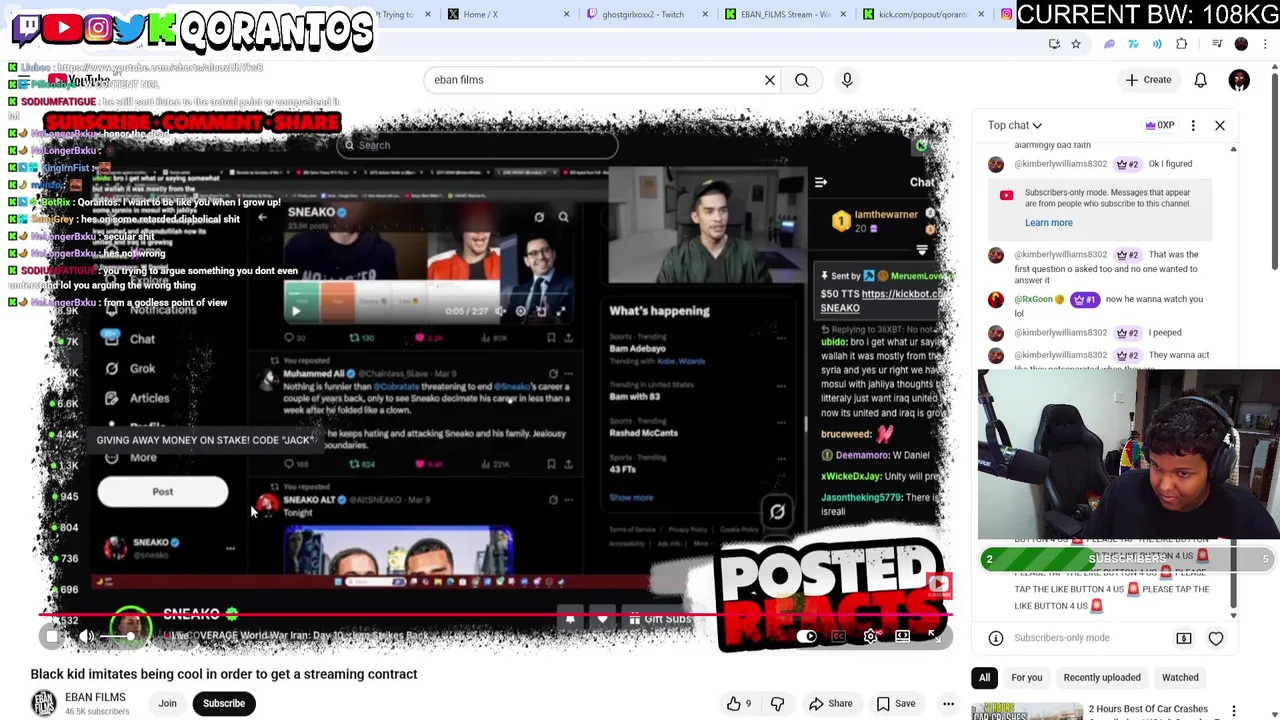Select the 'For you' filter chip
This screenshot has width=1280, height=720.
pyautogui.click(x=1026, y=678)
